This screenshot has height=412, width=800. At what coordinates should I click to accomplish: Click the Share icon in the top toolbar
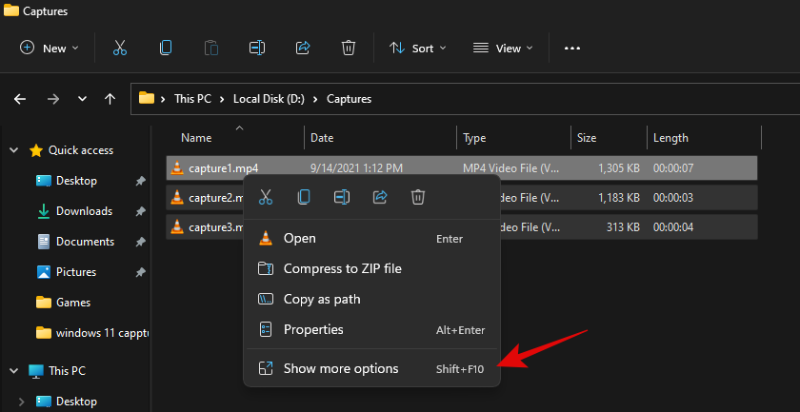click(302, 48)
